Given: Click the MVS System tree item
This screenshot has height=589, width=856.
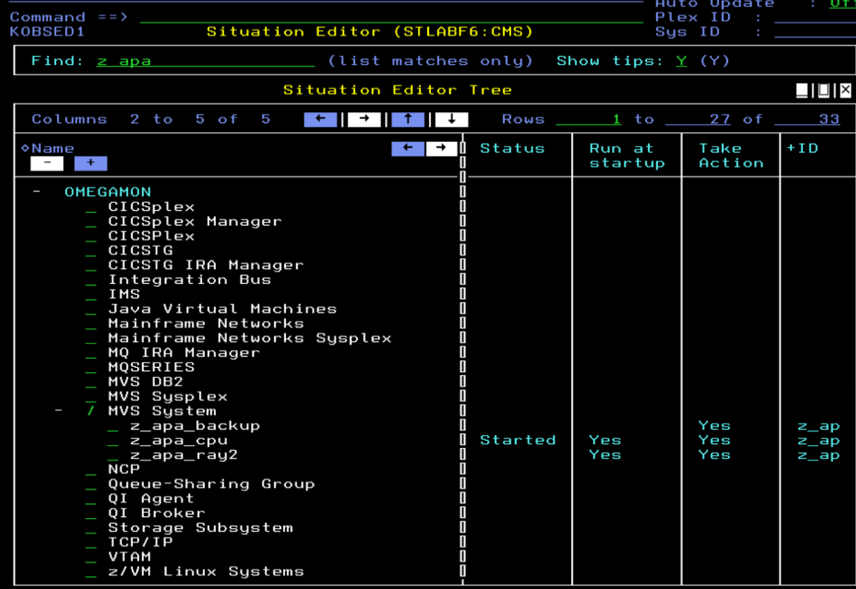Looking at the screenshot, I should (162, 411).
